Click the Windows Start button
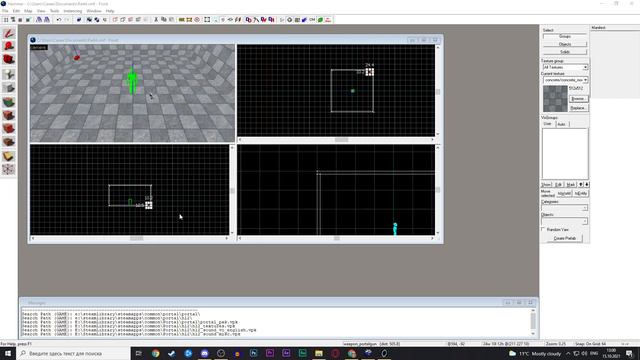The image size is (640, 360). (8, 353)
